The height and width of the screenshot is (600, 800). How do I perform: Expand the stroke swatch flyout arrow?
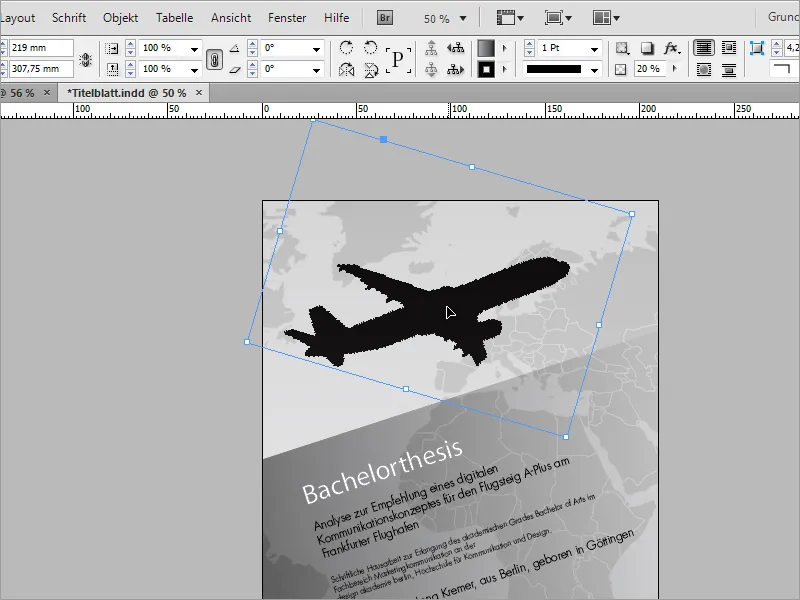[505, 69]
